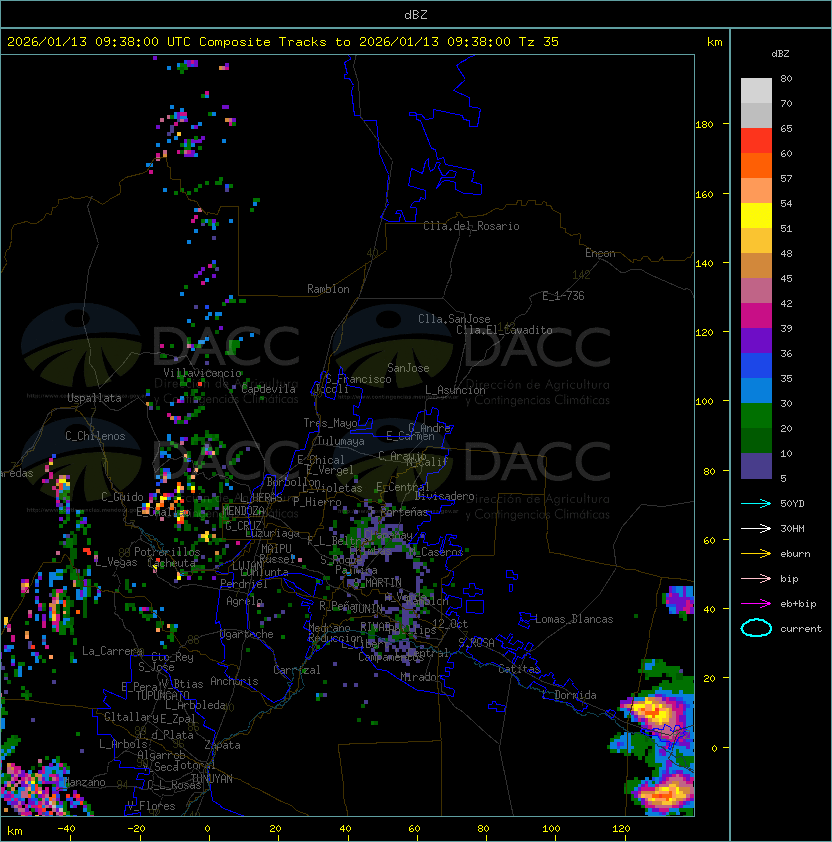Click the white 30HM track arrow in legend

[x=756, y=528]
